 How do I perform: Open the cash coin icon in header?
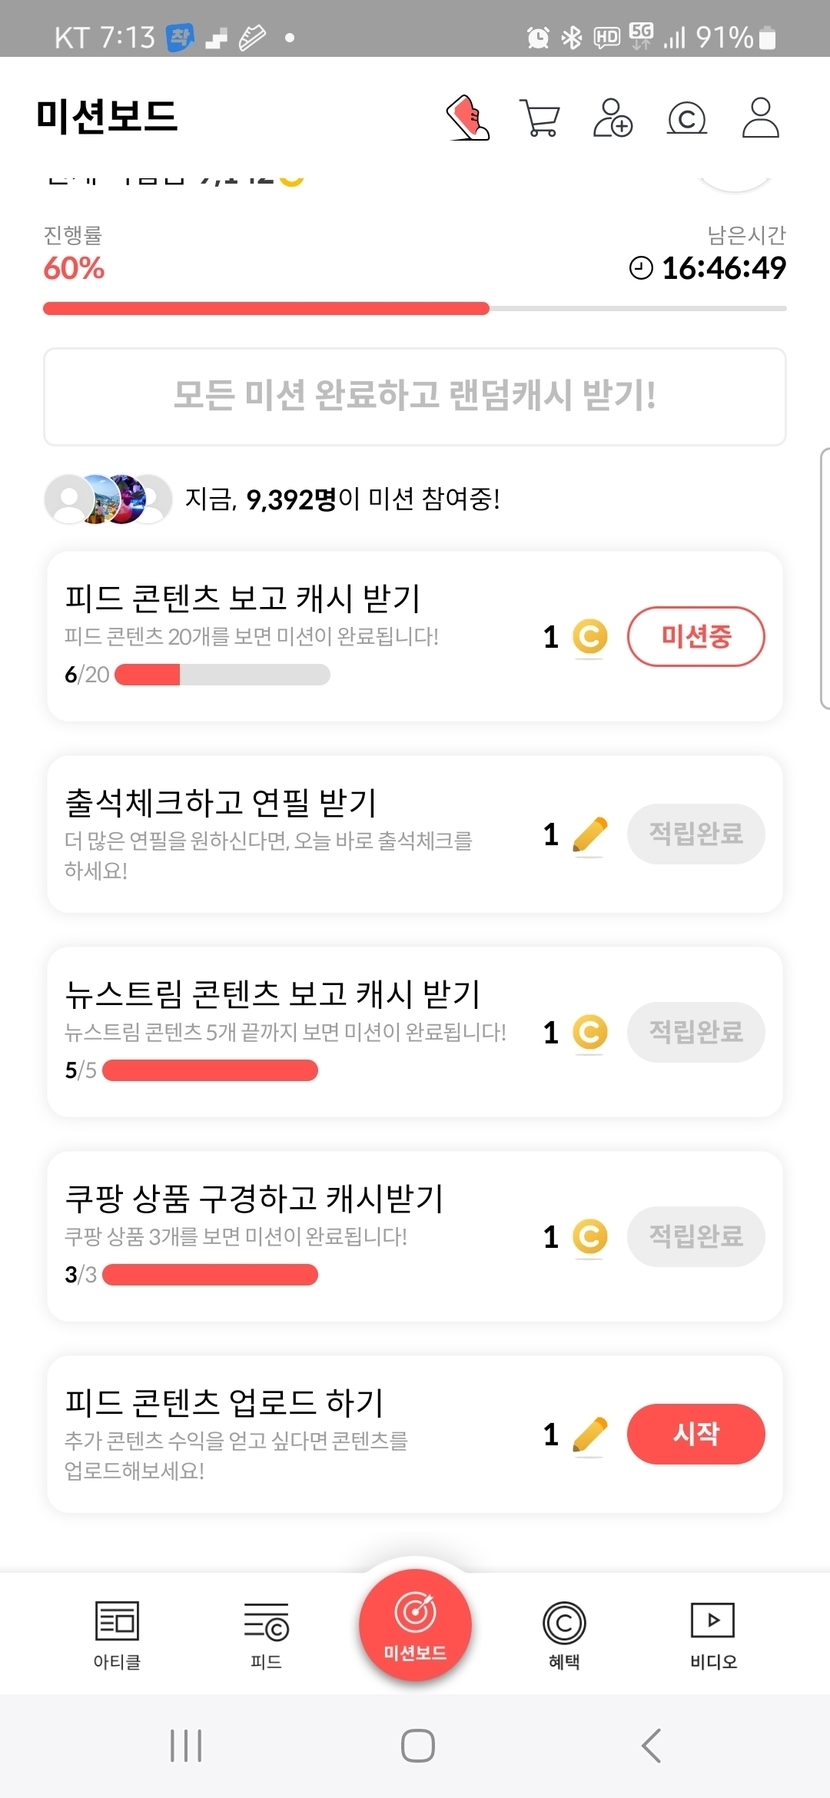pos(687,119)
